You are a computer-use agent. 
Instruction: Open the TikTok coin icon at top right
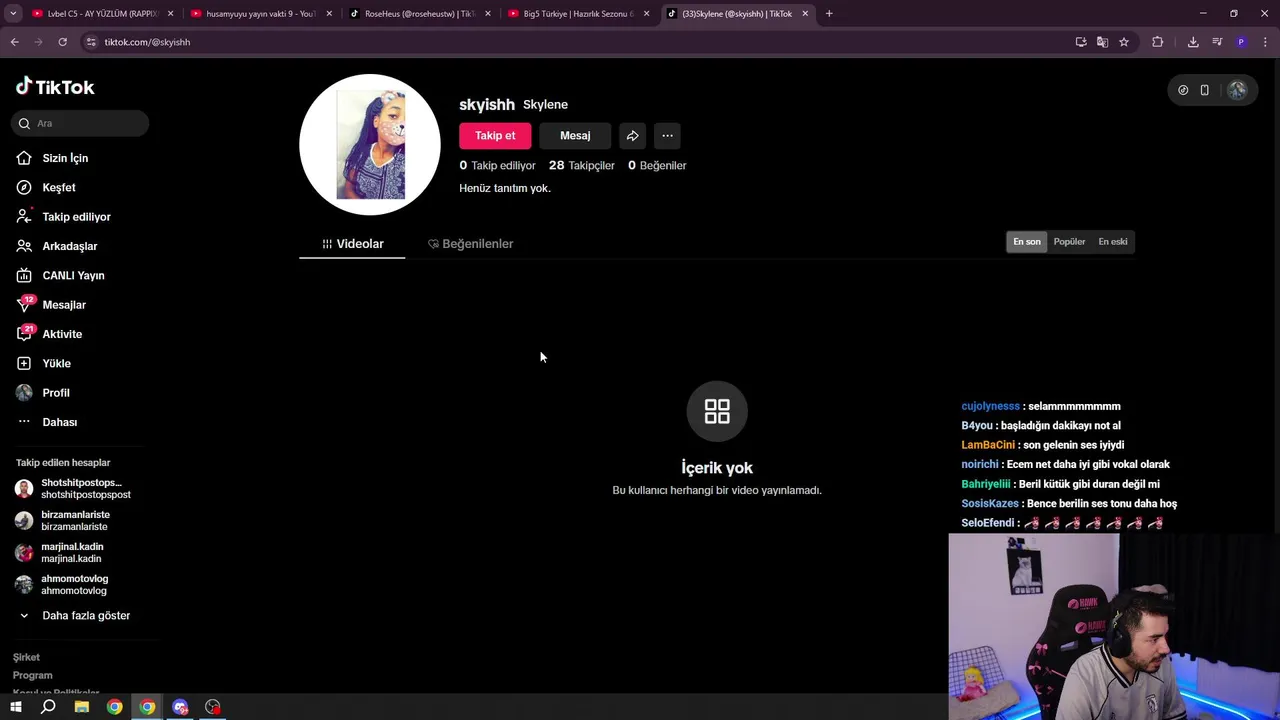point(1183,90)
